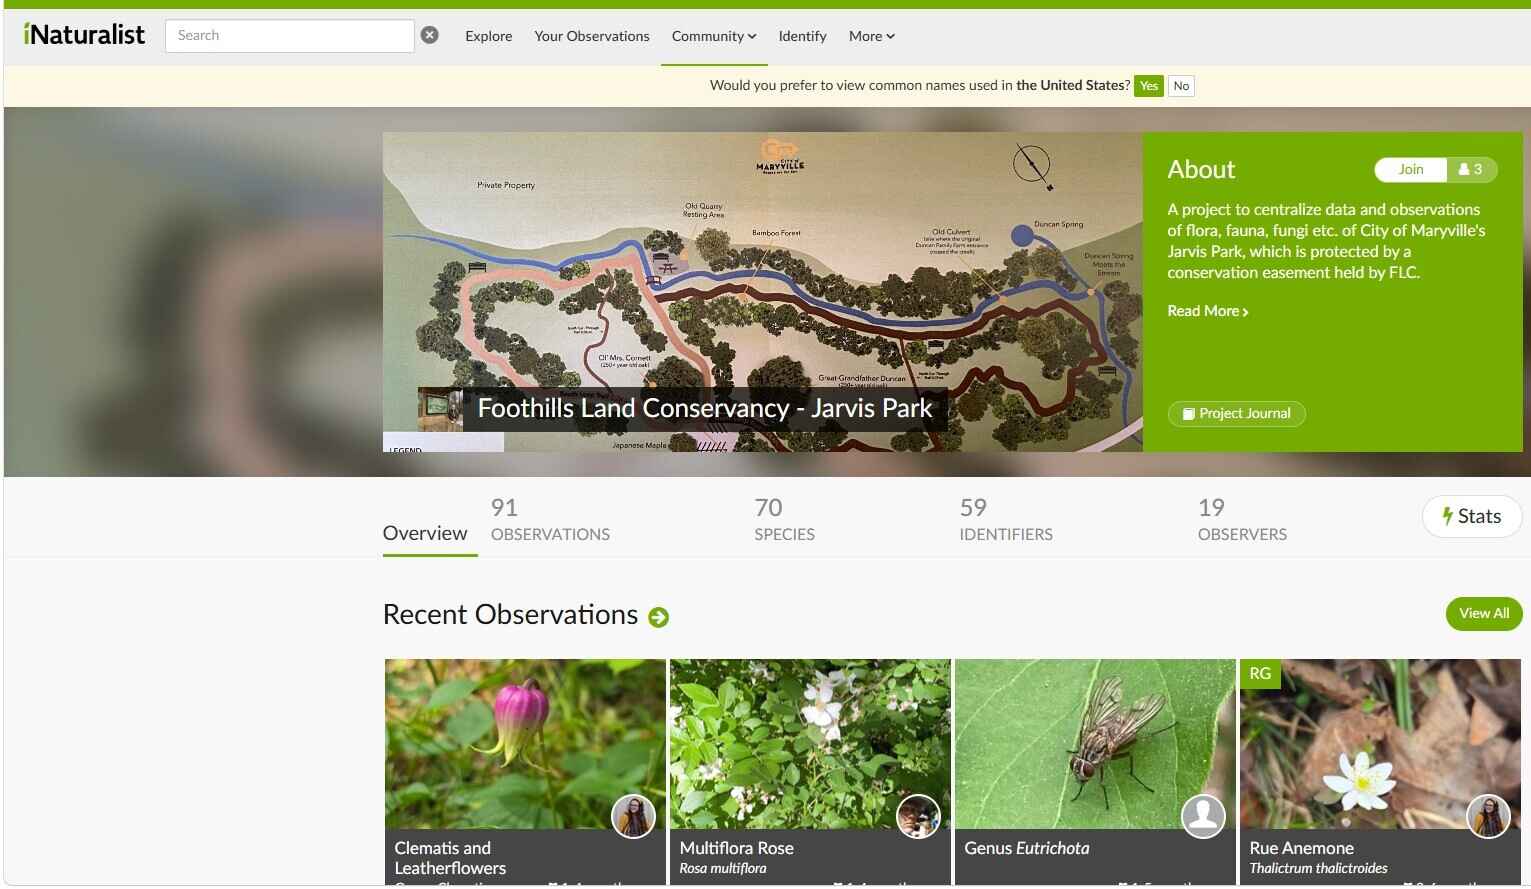This screenshot has height=889, width=1531.
Task: Open the Genus Eutrichota fly photo
Action: pos(1095,743)
